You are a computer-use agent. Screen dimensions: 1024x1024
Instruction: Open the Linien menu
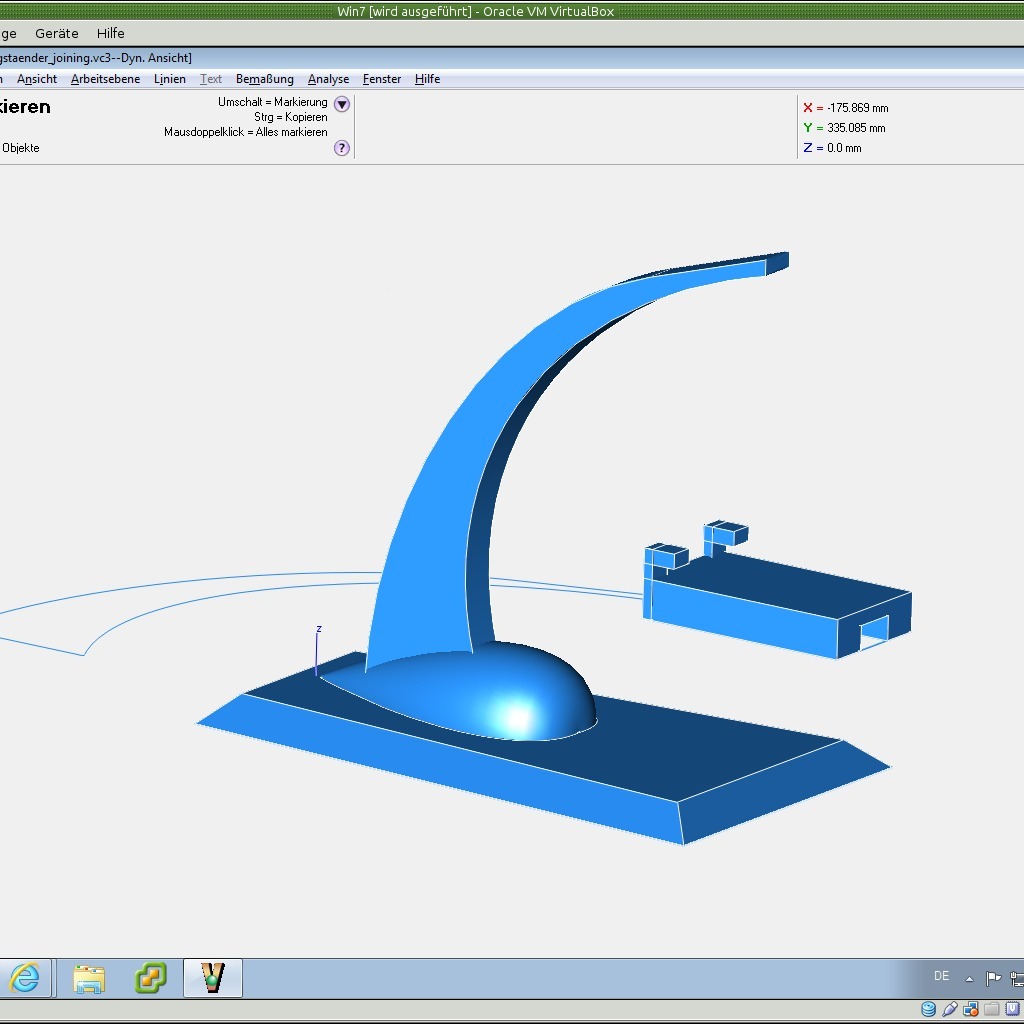click(170, 79)
